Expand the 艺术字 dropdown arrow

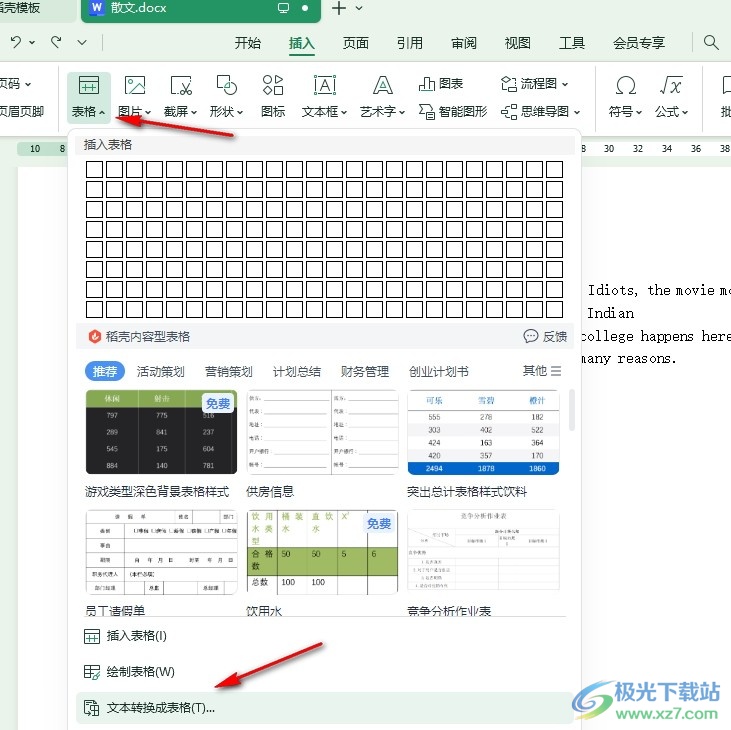tap(402, 112)
